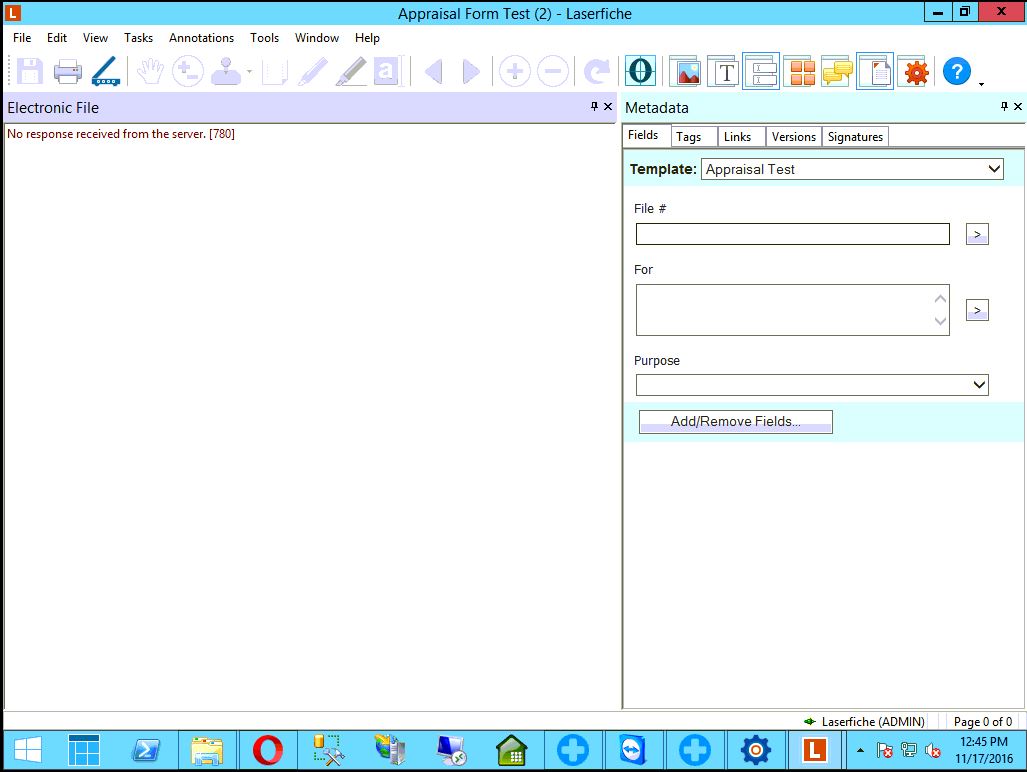The image size is (1027, 772).
Task: Click the orange gear settings icon
Action: click(x=915, y=72)
